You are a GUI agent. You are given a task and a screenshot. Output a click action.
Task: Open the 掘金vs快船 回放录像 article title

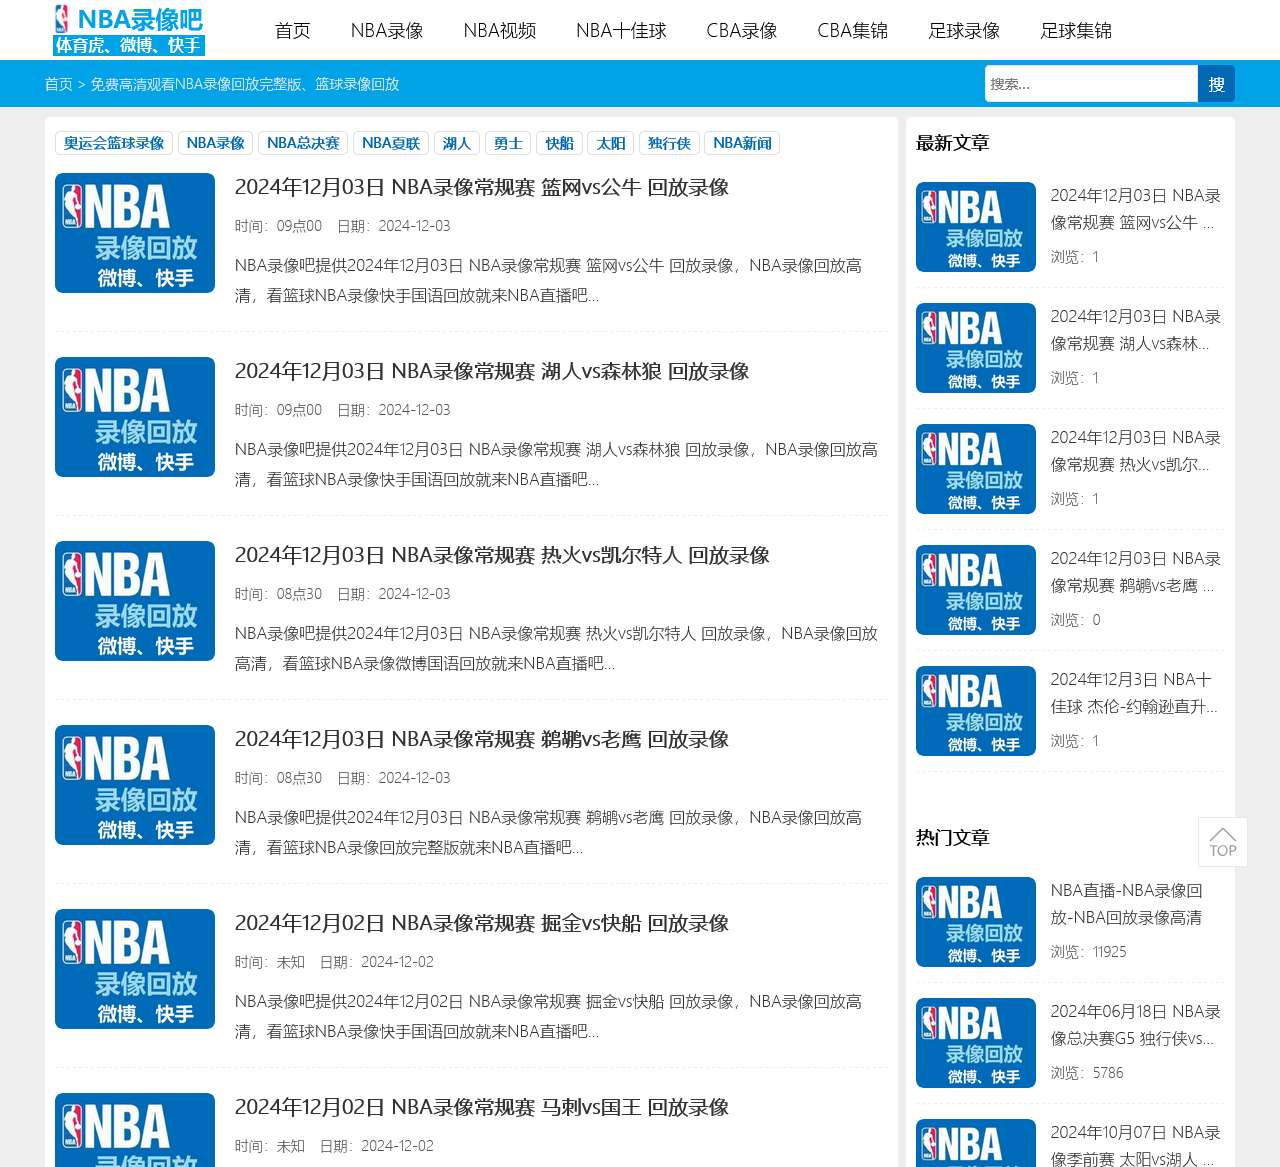[482, 923]
